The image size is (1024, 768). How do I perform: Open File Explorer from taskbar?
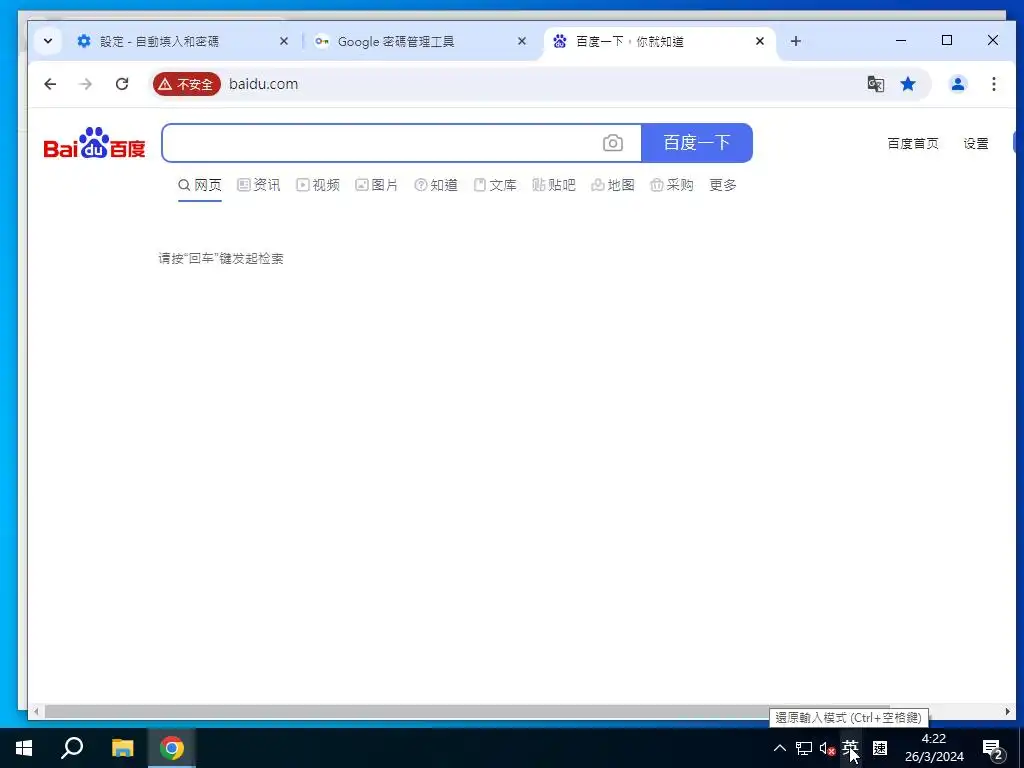click(x=122, y=748)
